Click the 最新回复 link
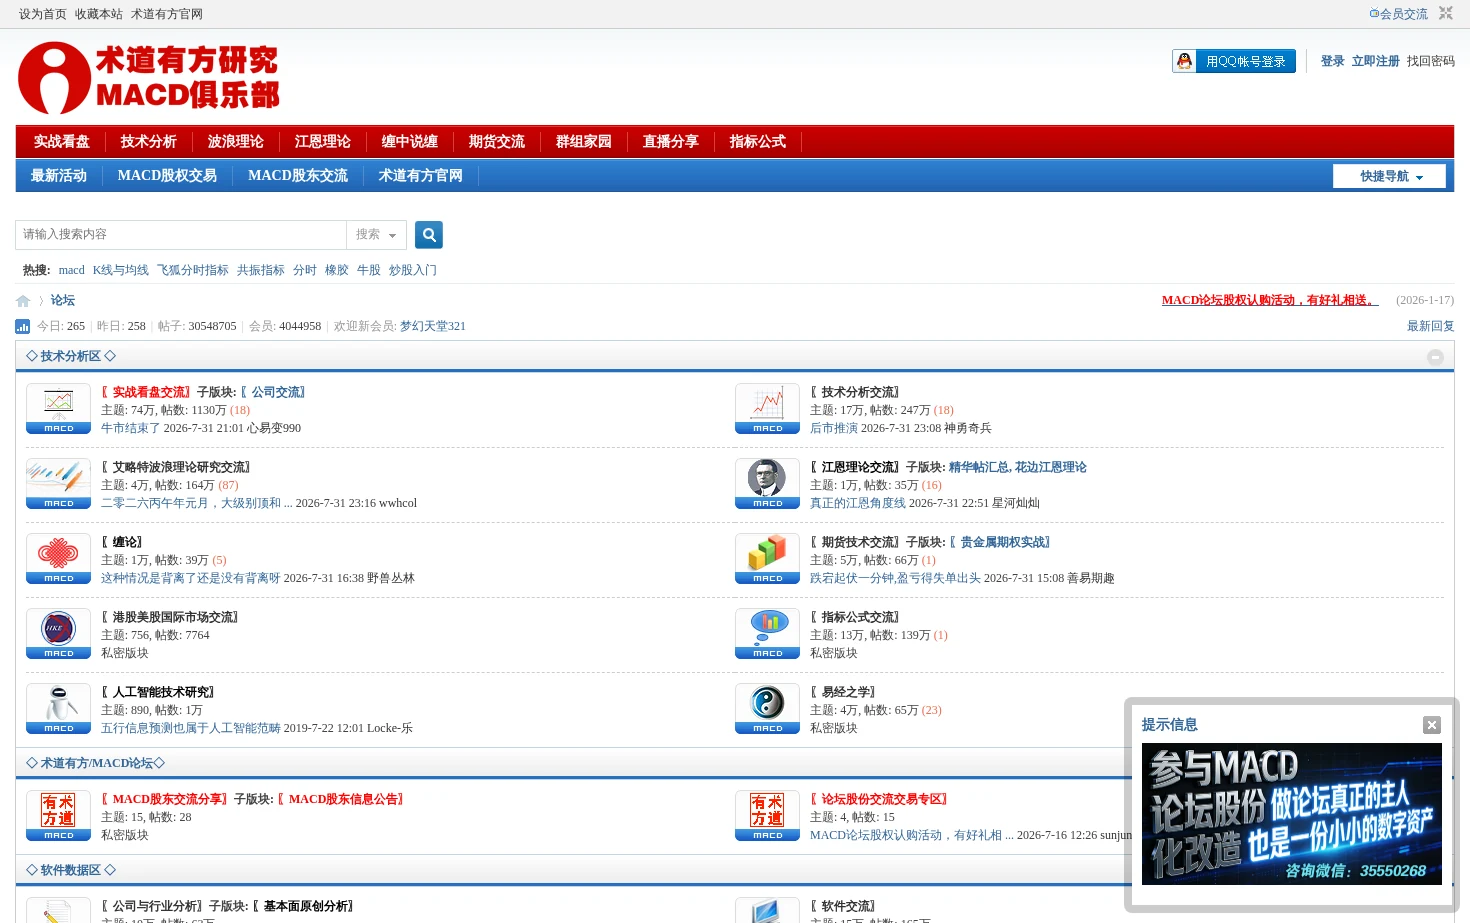This screenshot has width=1470, height=923. 1431,326
